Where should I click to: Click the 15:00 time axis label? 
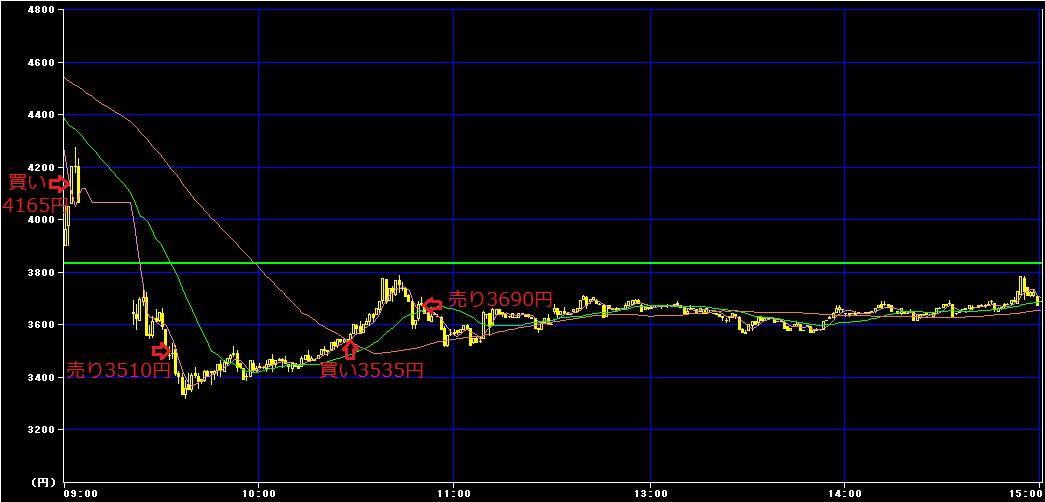[1025, 494]
